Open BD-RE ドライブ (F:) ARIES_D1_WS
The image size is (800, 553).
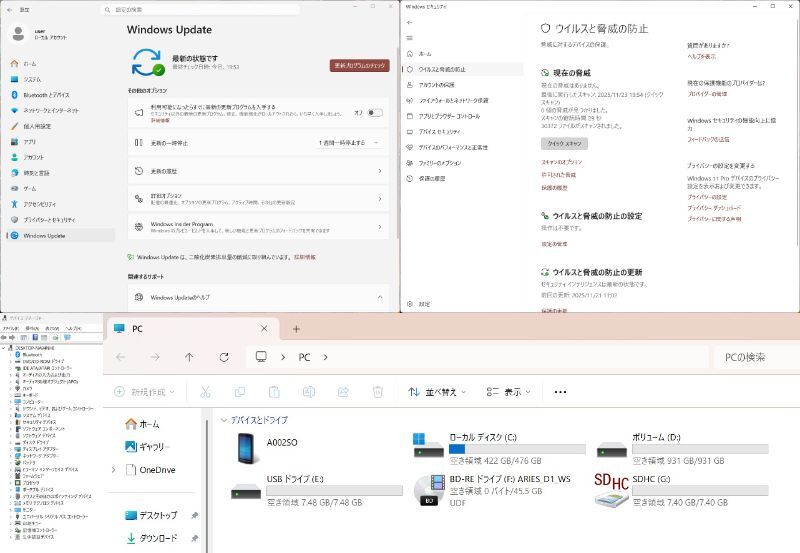tap(492, 490)
